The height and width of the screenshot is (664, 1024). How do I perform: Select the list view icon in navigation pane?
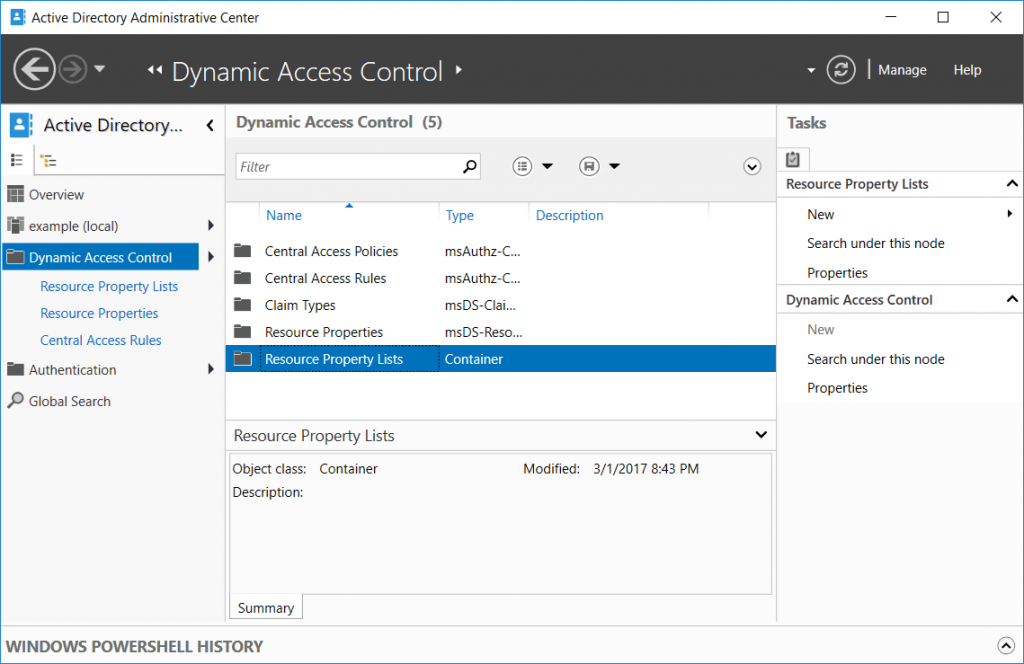coord(19,160)
